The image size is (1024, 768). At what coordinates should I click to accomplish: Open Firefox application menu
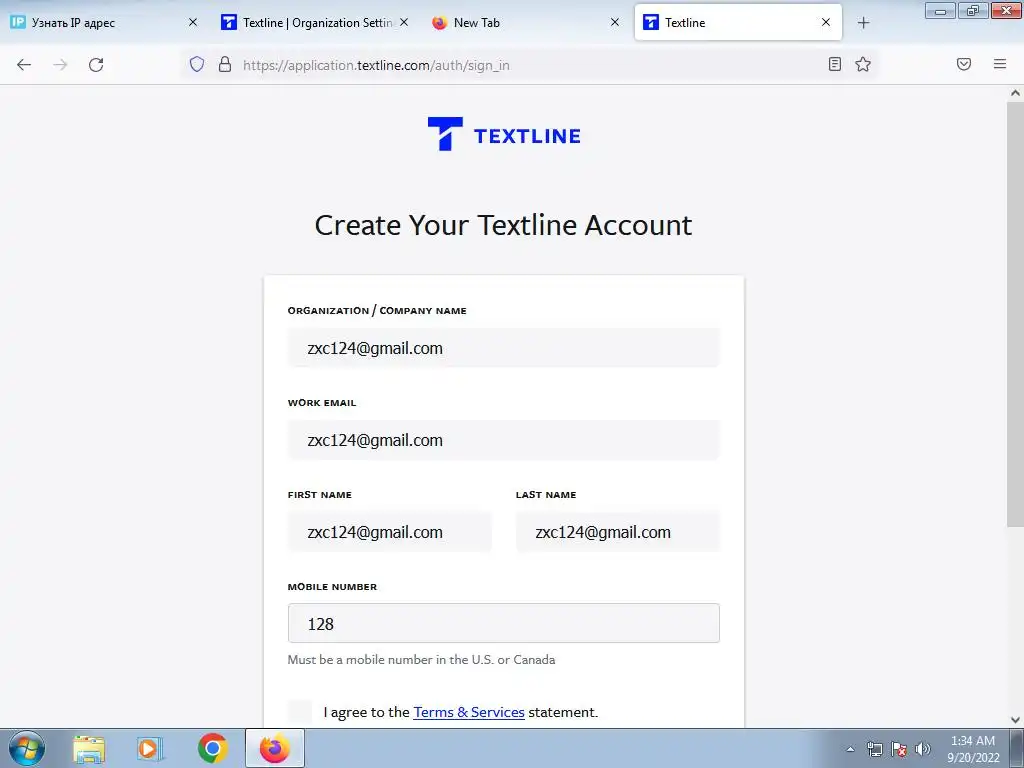(x=999, y=64)
